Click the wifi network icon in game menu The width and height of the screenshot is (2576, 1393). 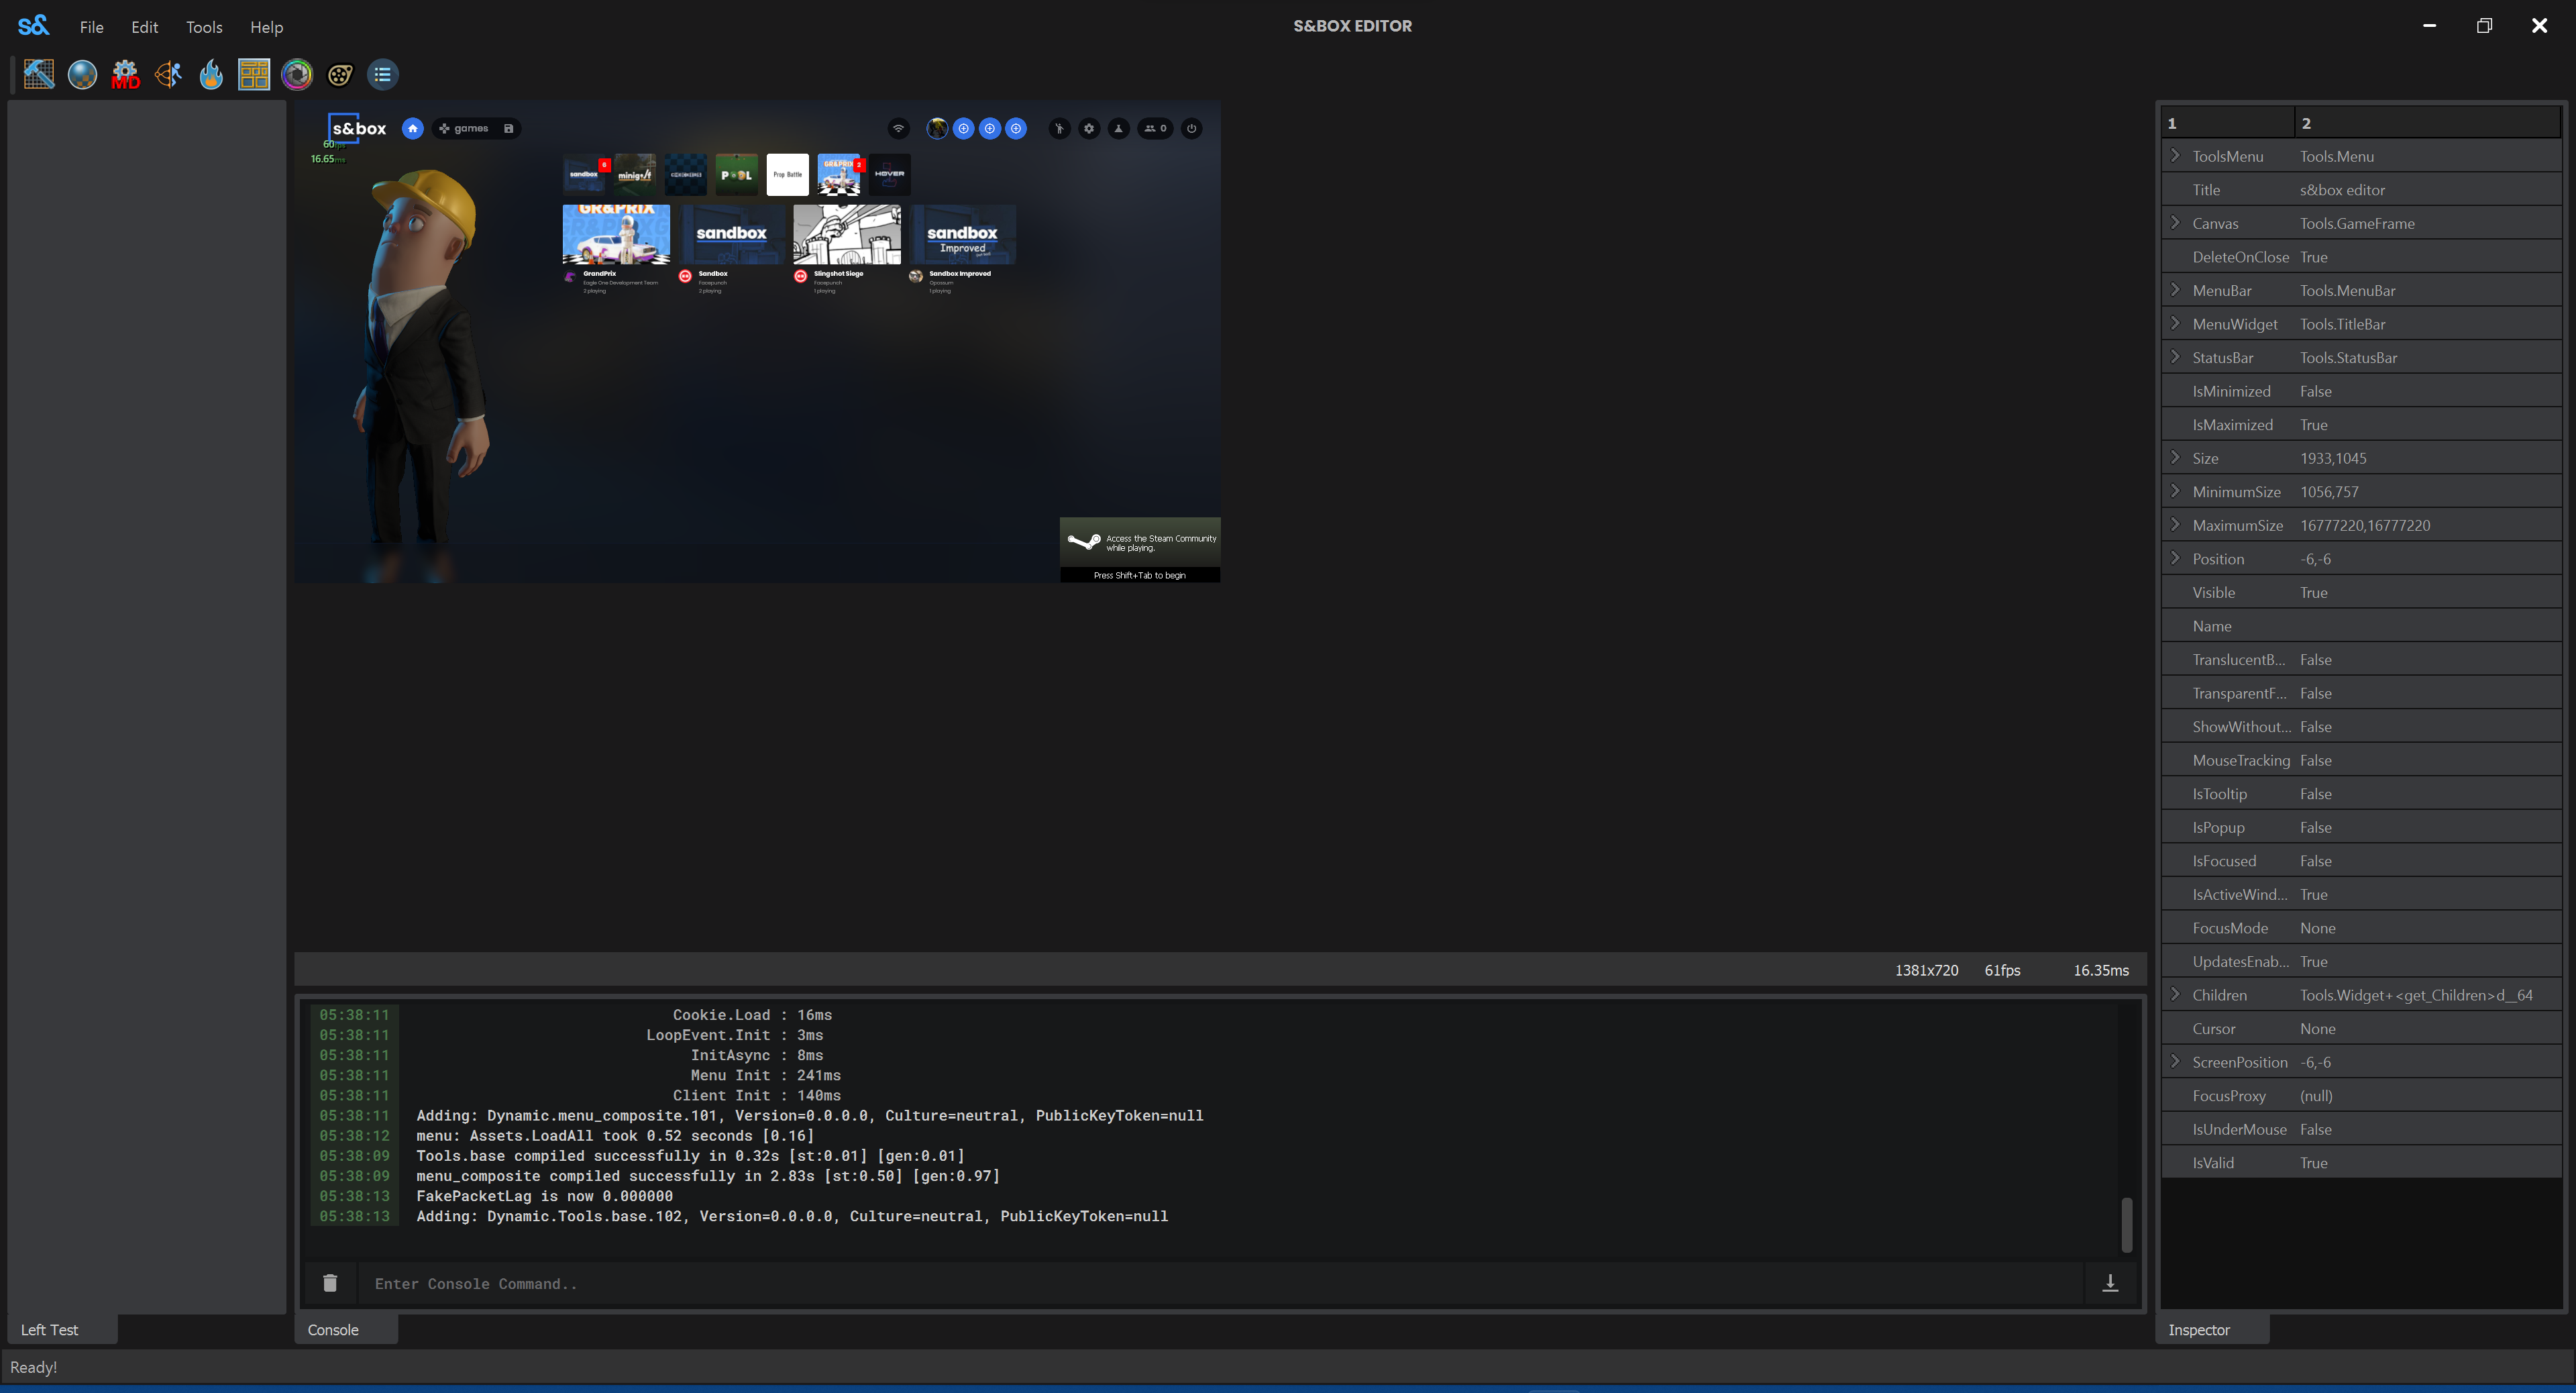(x=898, y=128)
